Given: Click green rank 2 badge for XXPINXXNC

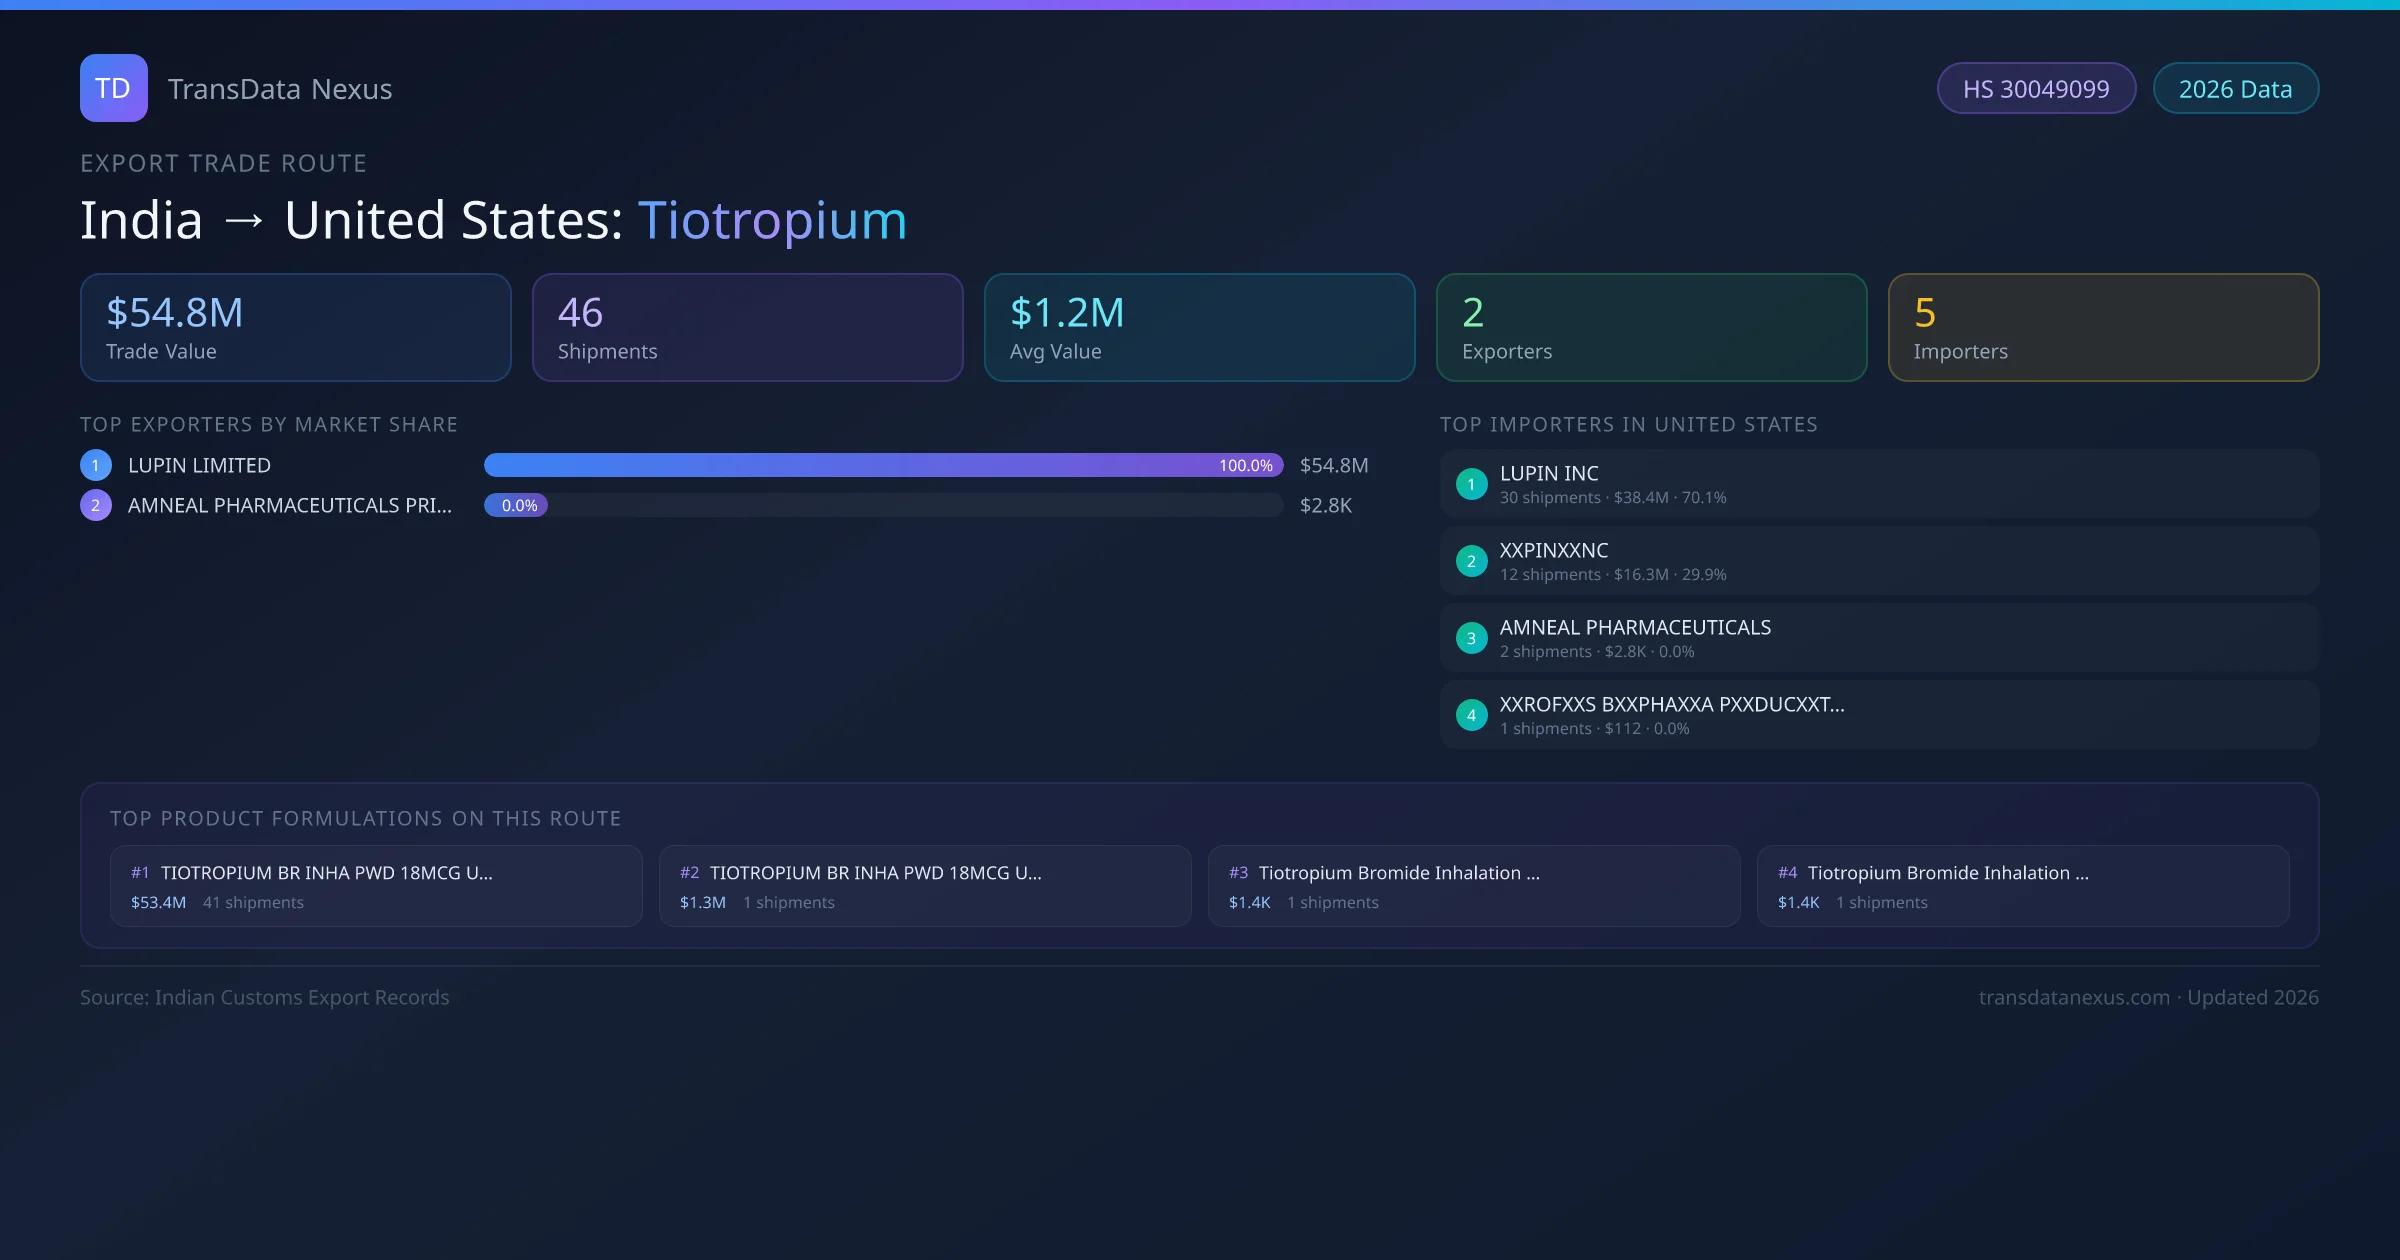Looking at the screenshot, I should [1471, 561].
